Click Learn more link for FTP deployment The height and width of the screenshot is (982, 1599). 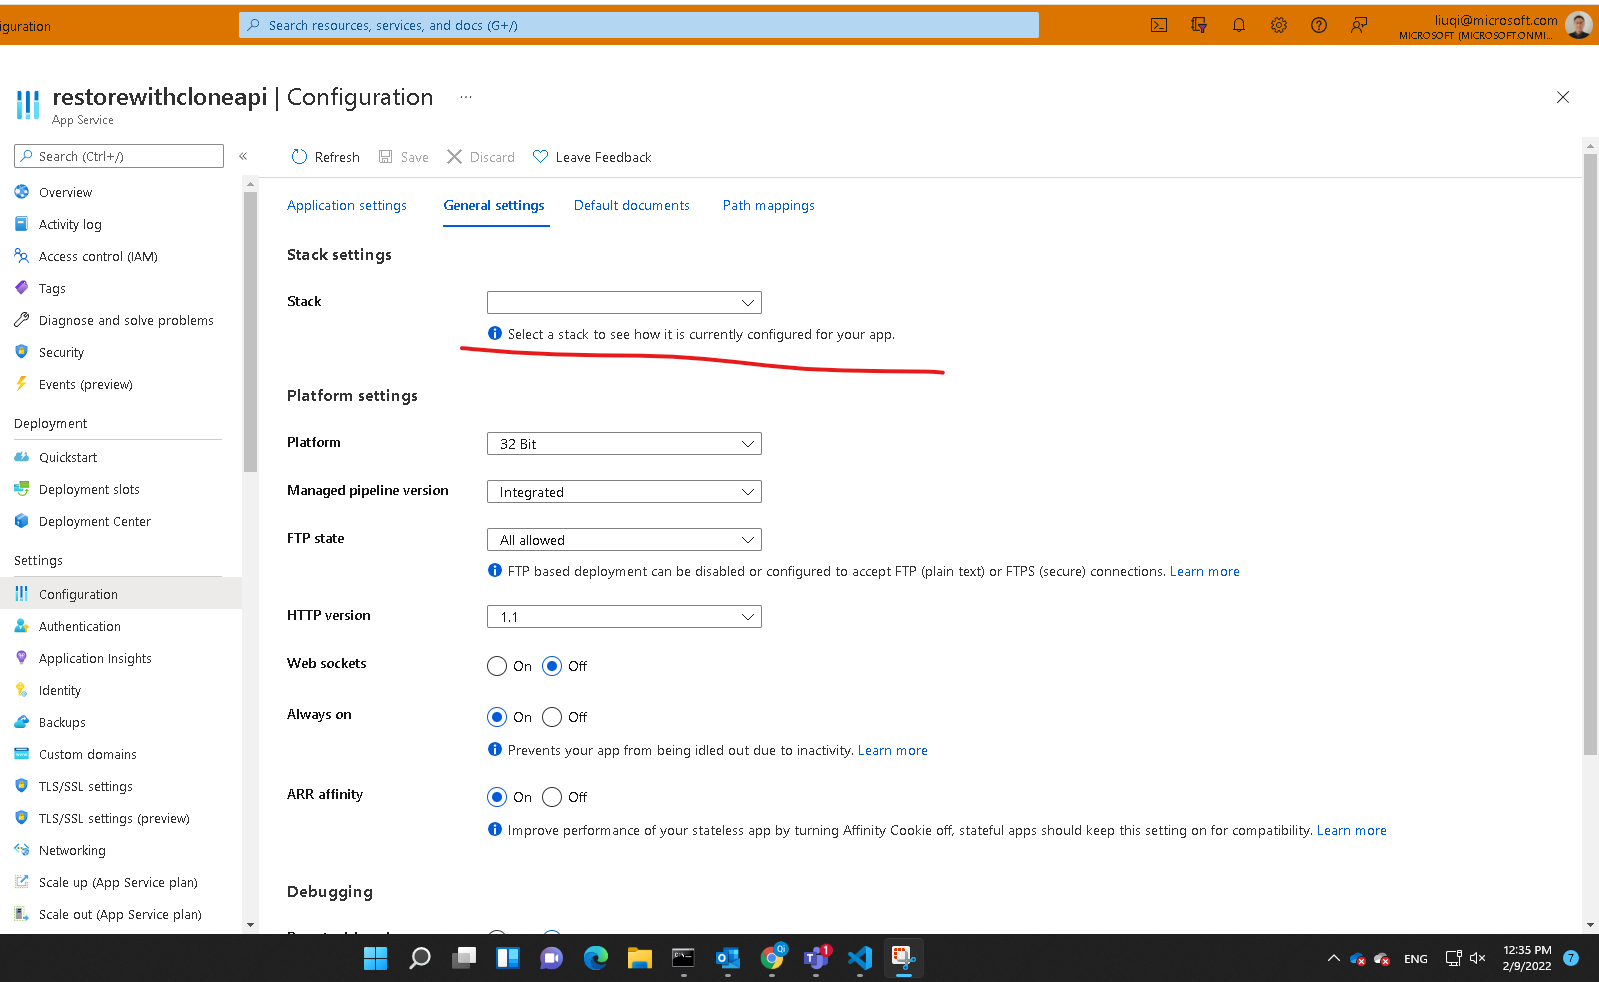click(x=1205, y=571)
